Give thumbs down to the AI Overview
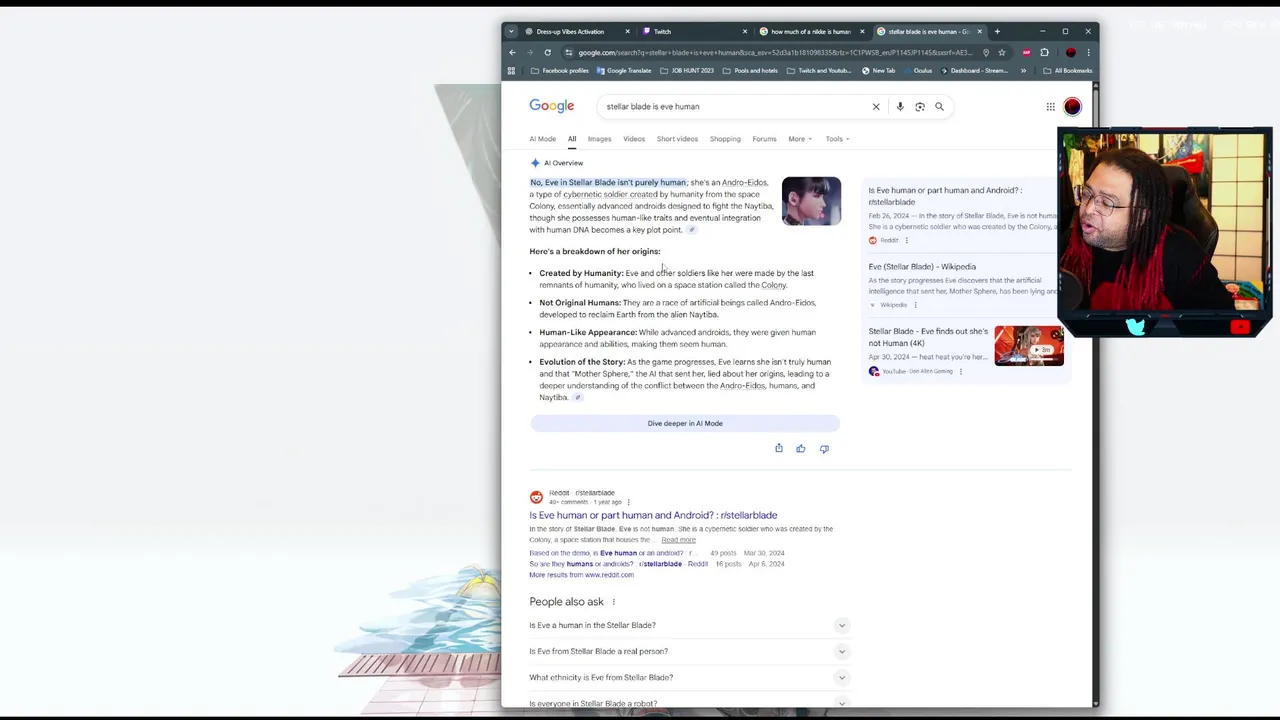 tap(824, 448)
